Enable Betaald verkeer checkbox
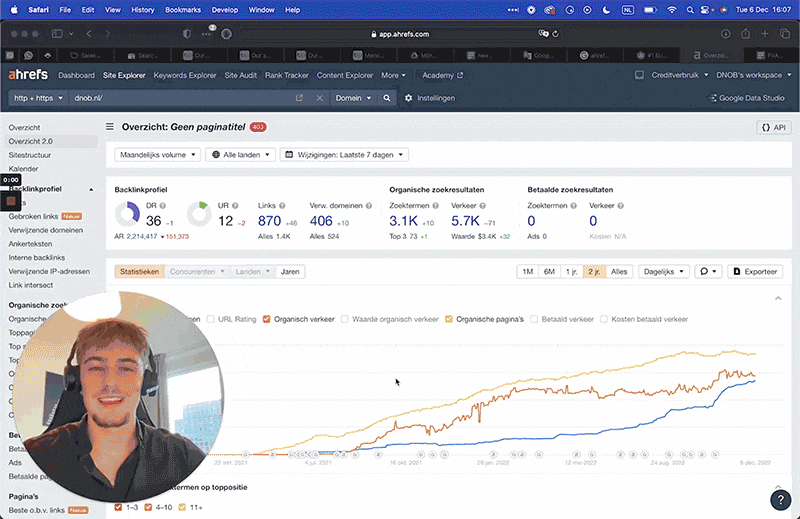This screenshot has height=519, width=800. point(534,319)
